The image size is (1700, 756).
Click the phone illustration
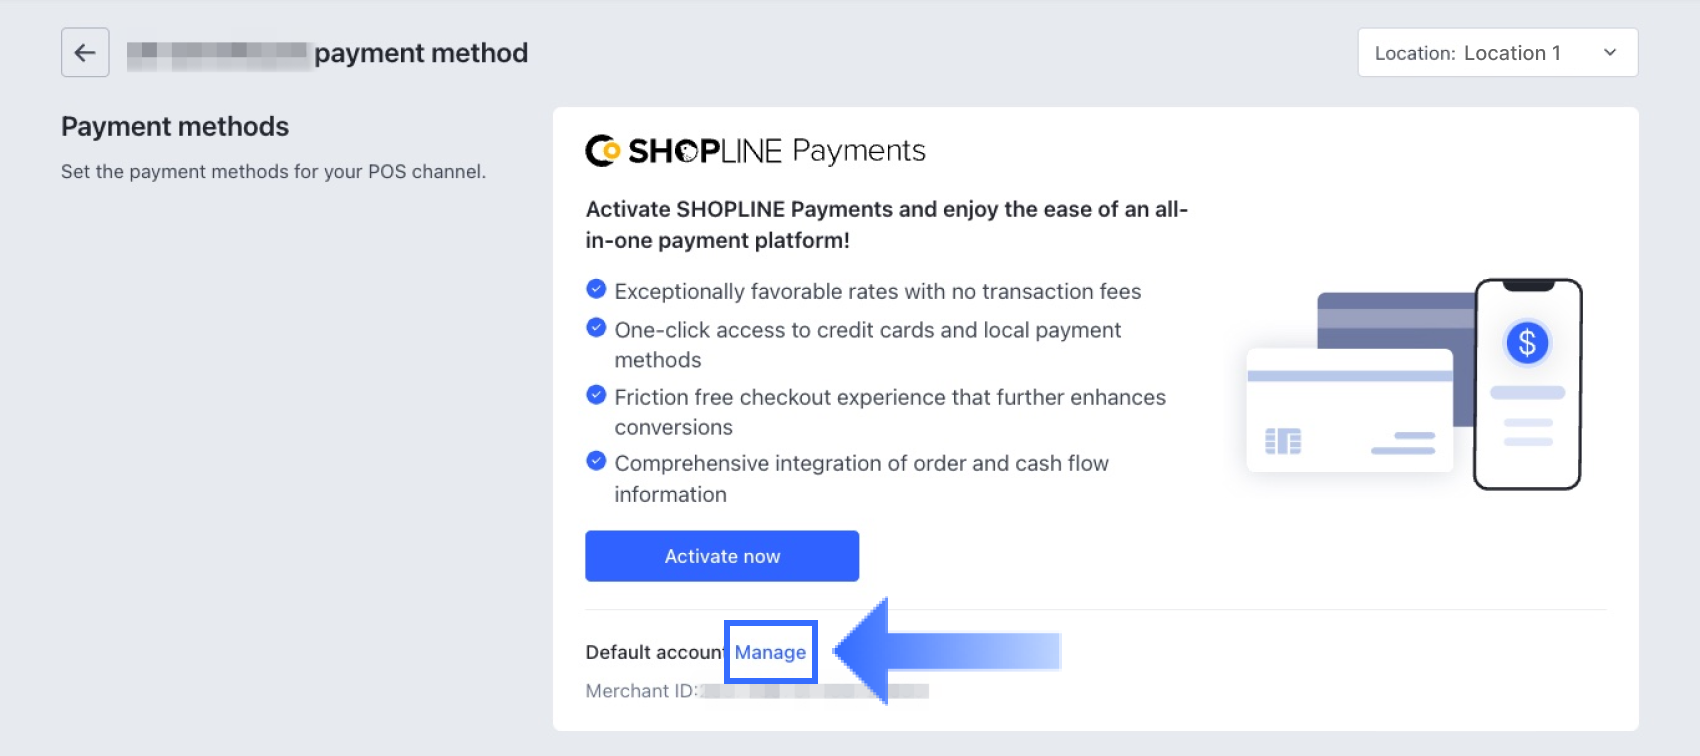1528,384
